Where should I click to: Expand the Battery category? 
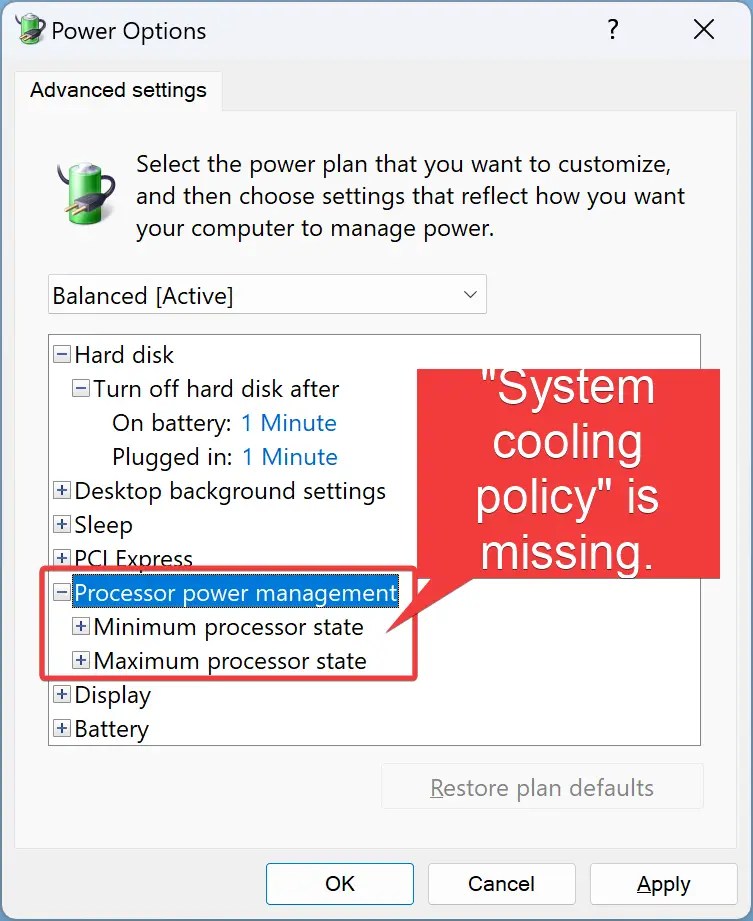click(62, 729)
